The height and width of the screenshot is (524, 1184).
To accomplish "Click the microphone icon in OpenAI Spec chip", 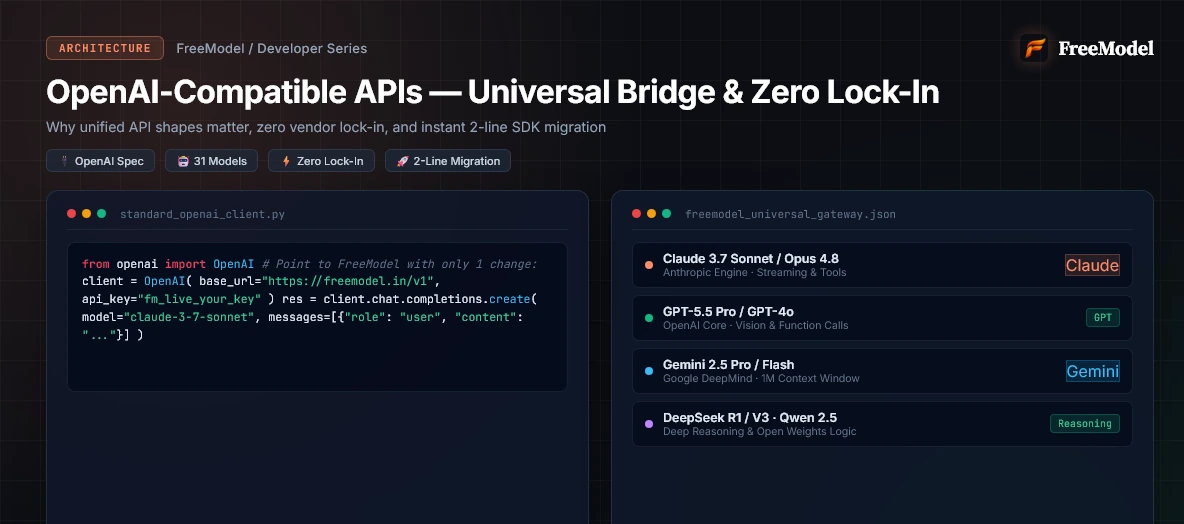I will tap(63, 161).
